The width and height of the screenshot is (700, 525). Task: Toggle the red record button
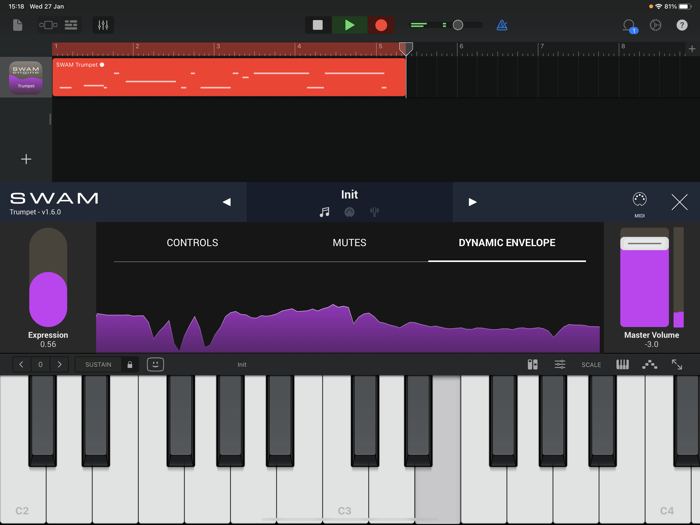(x=381, y=25)
